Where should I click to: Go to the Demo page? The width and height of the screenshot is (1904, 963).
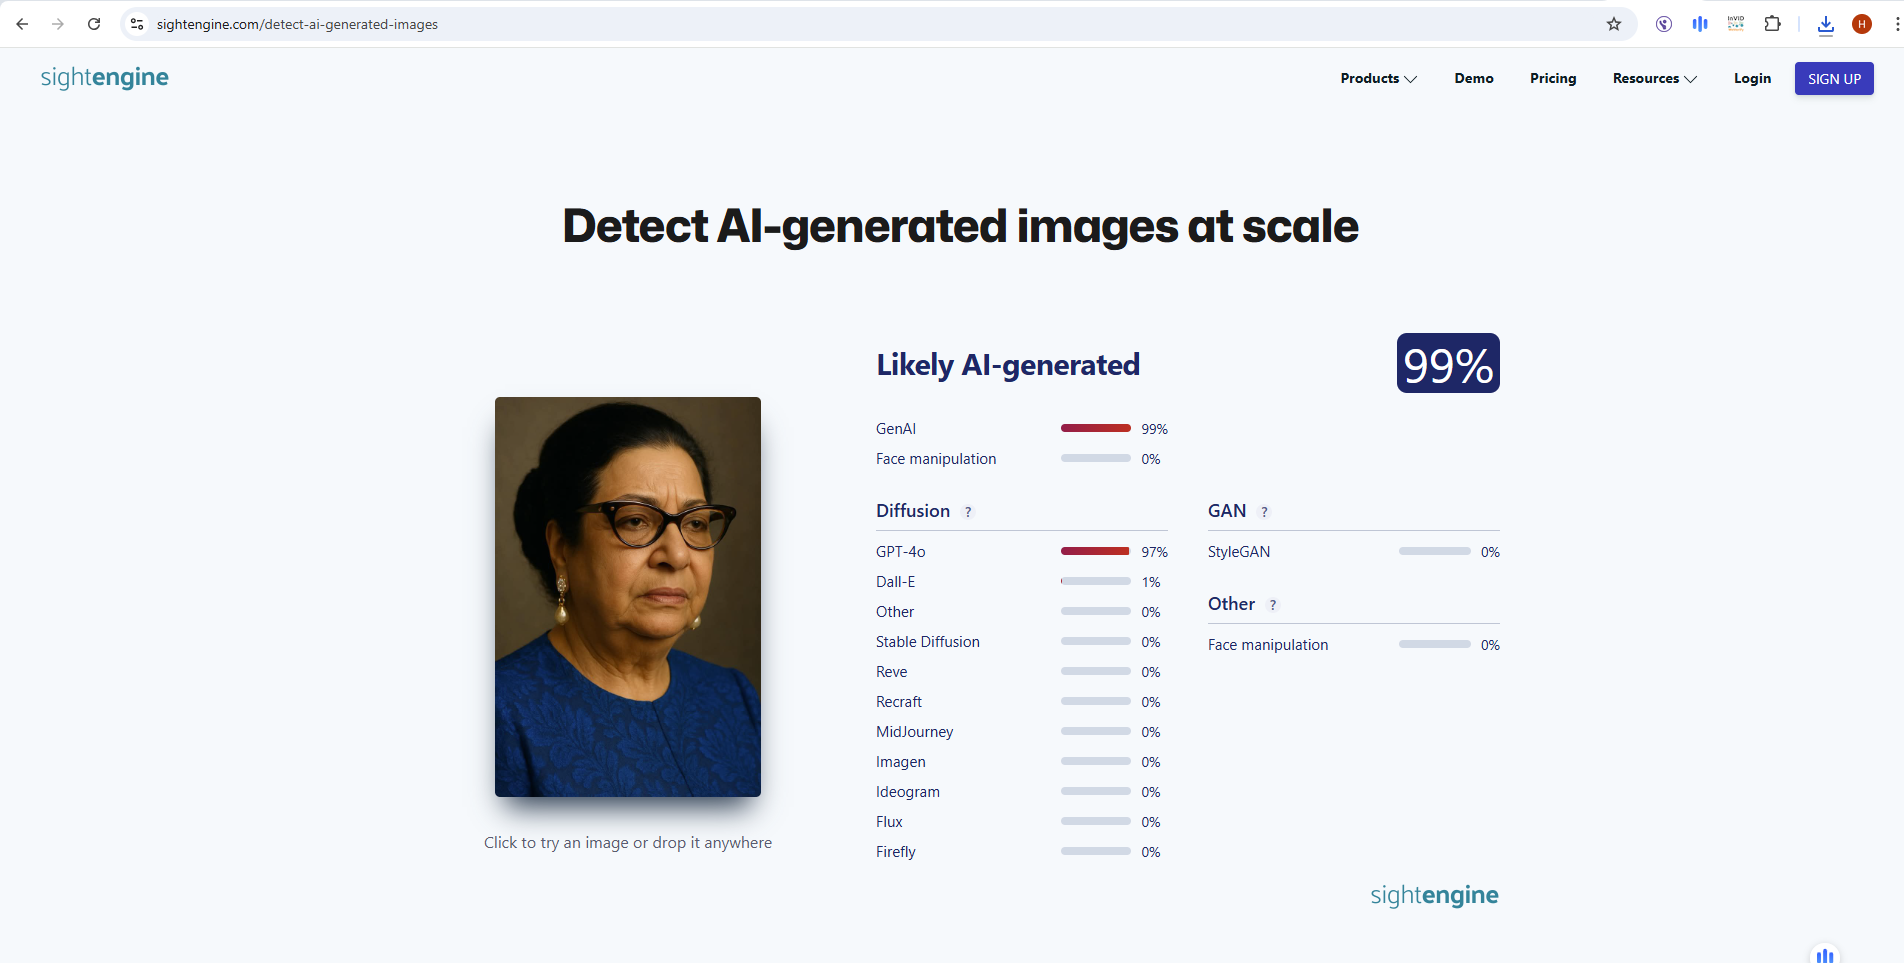(1473, 78)
